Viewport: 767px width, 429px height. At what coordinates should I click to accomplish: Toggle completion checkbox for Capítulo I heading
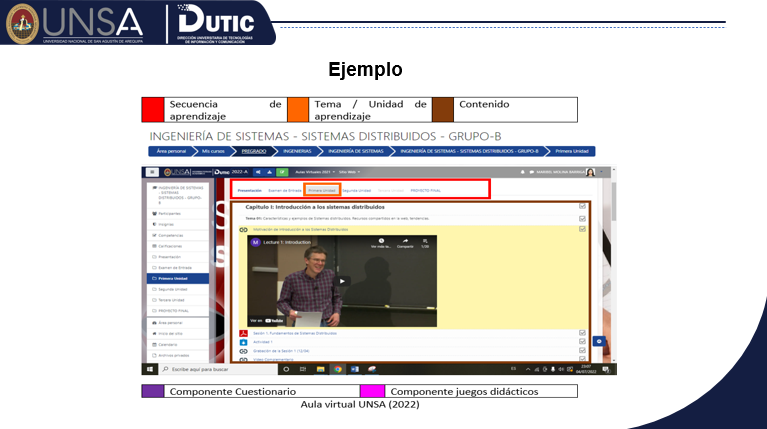click(x=582, y=207)
